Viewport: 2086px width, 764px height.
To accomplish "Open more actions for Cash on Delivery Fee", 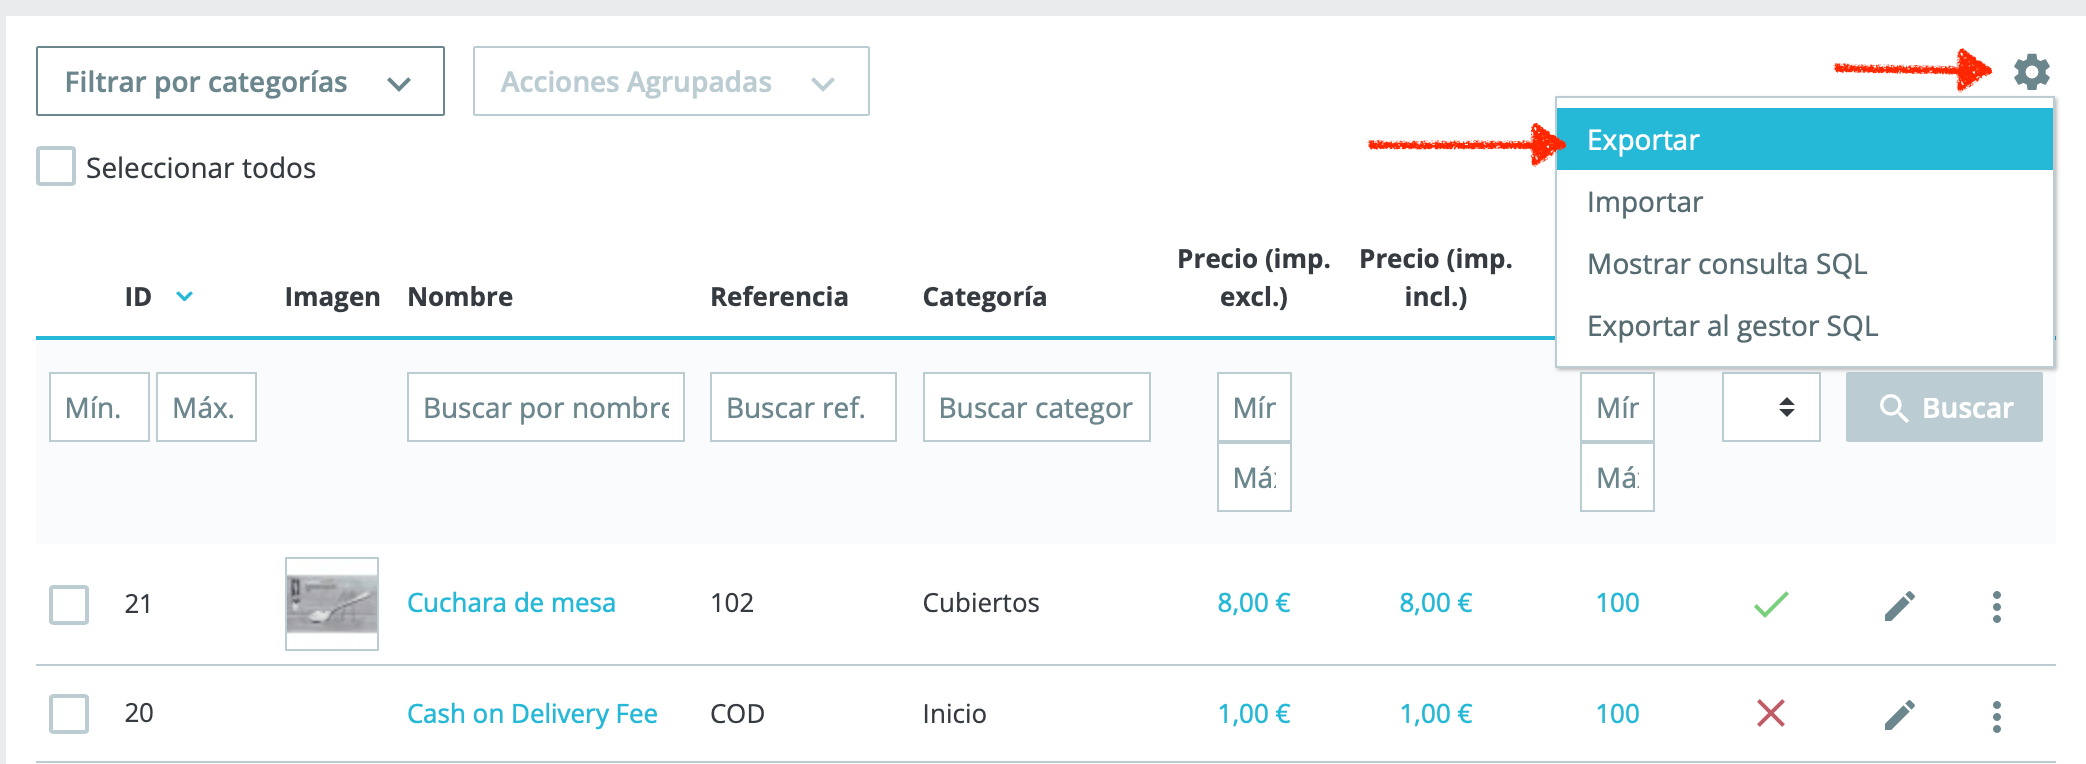I will 1996,716.
